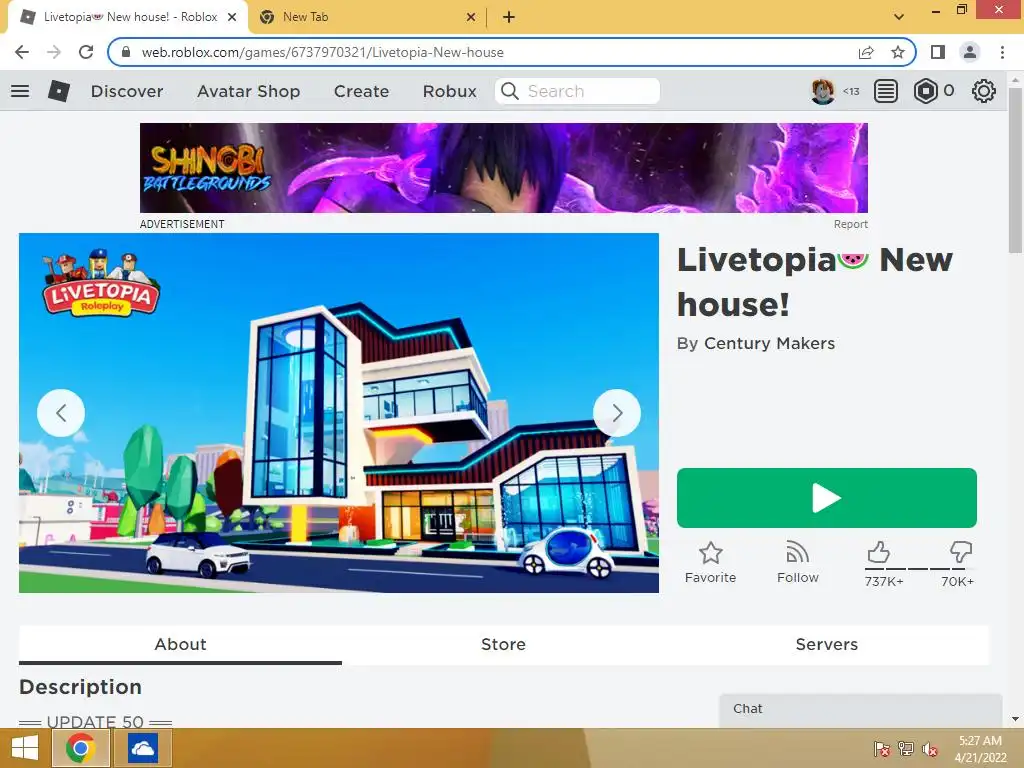This screenshot has width=1024, height=768.
Task: Click the Roblox logo home icon
Action: [59, 91]
